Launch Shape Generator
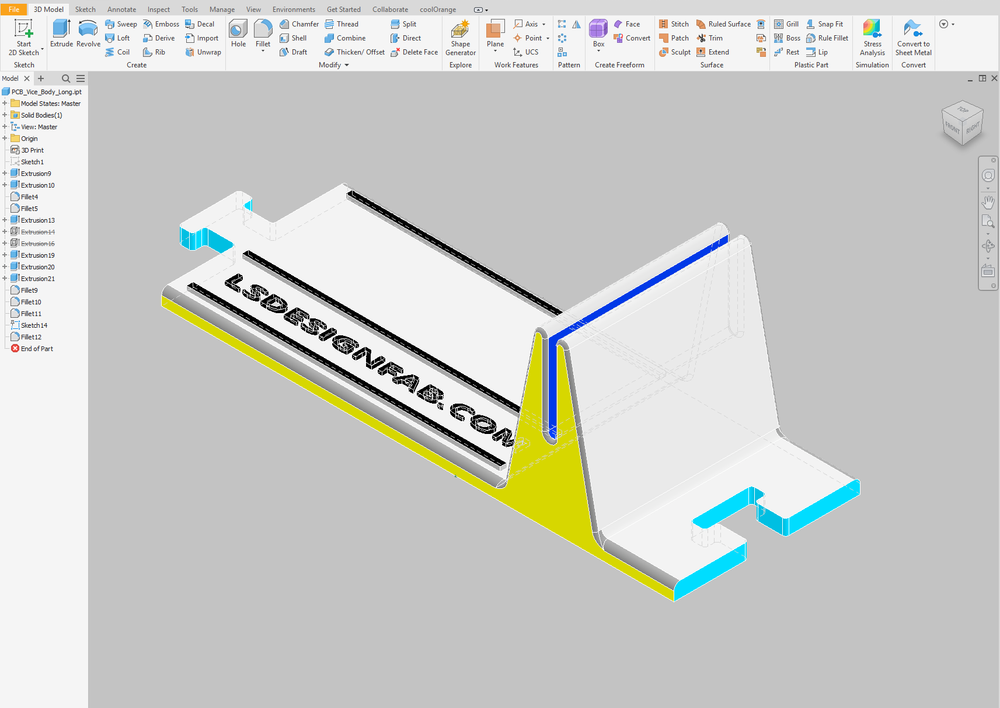 (x=460, y=38)
